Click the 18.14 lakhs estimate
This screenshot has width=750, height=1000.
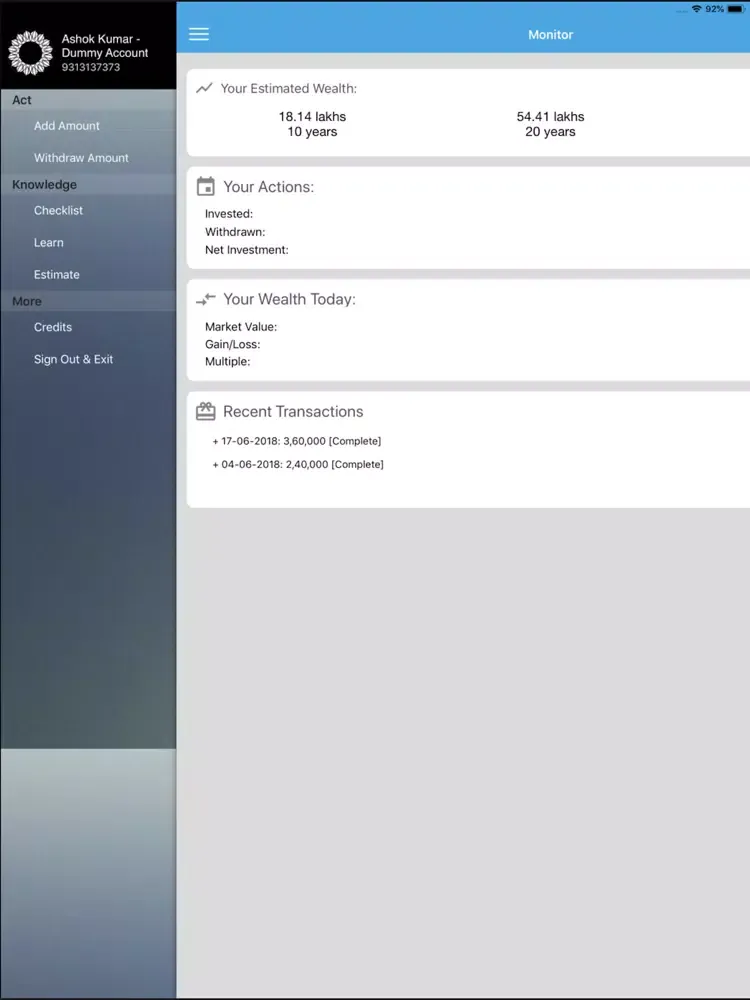point(312,117)
